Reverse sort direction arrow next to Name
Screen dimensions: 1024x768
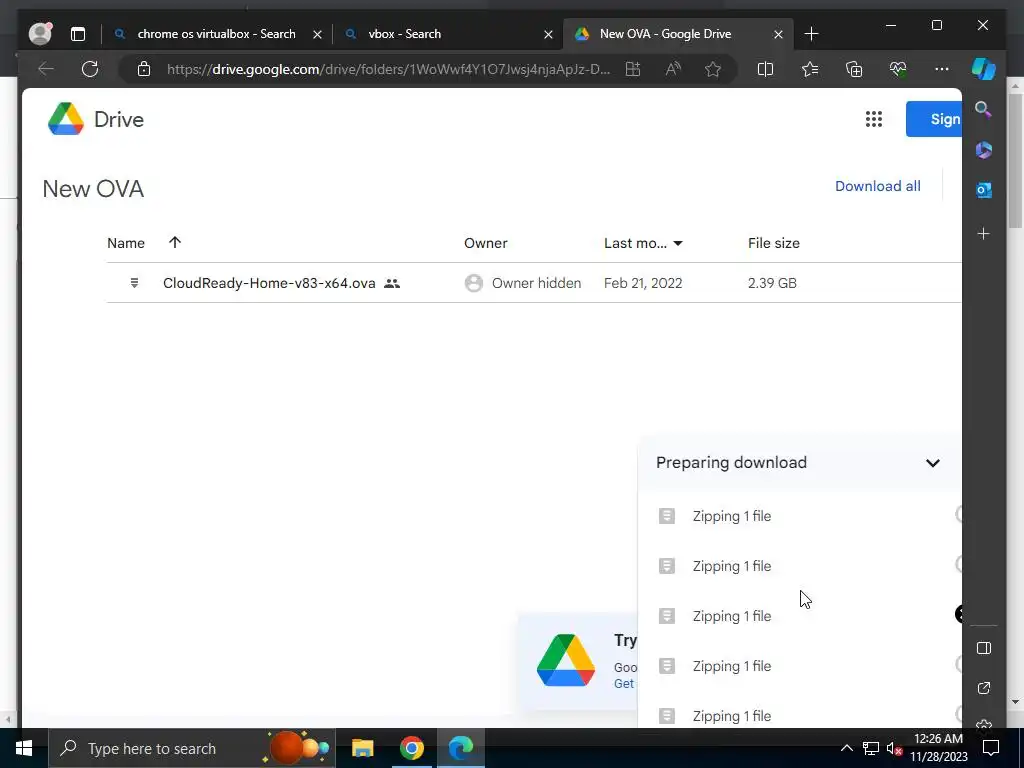(x=174, y=242)
